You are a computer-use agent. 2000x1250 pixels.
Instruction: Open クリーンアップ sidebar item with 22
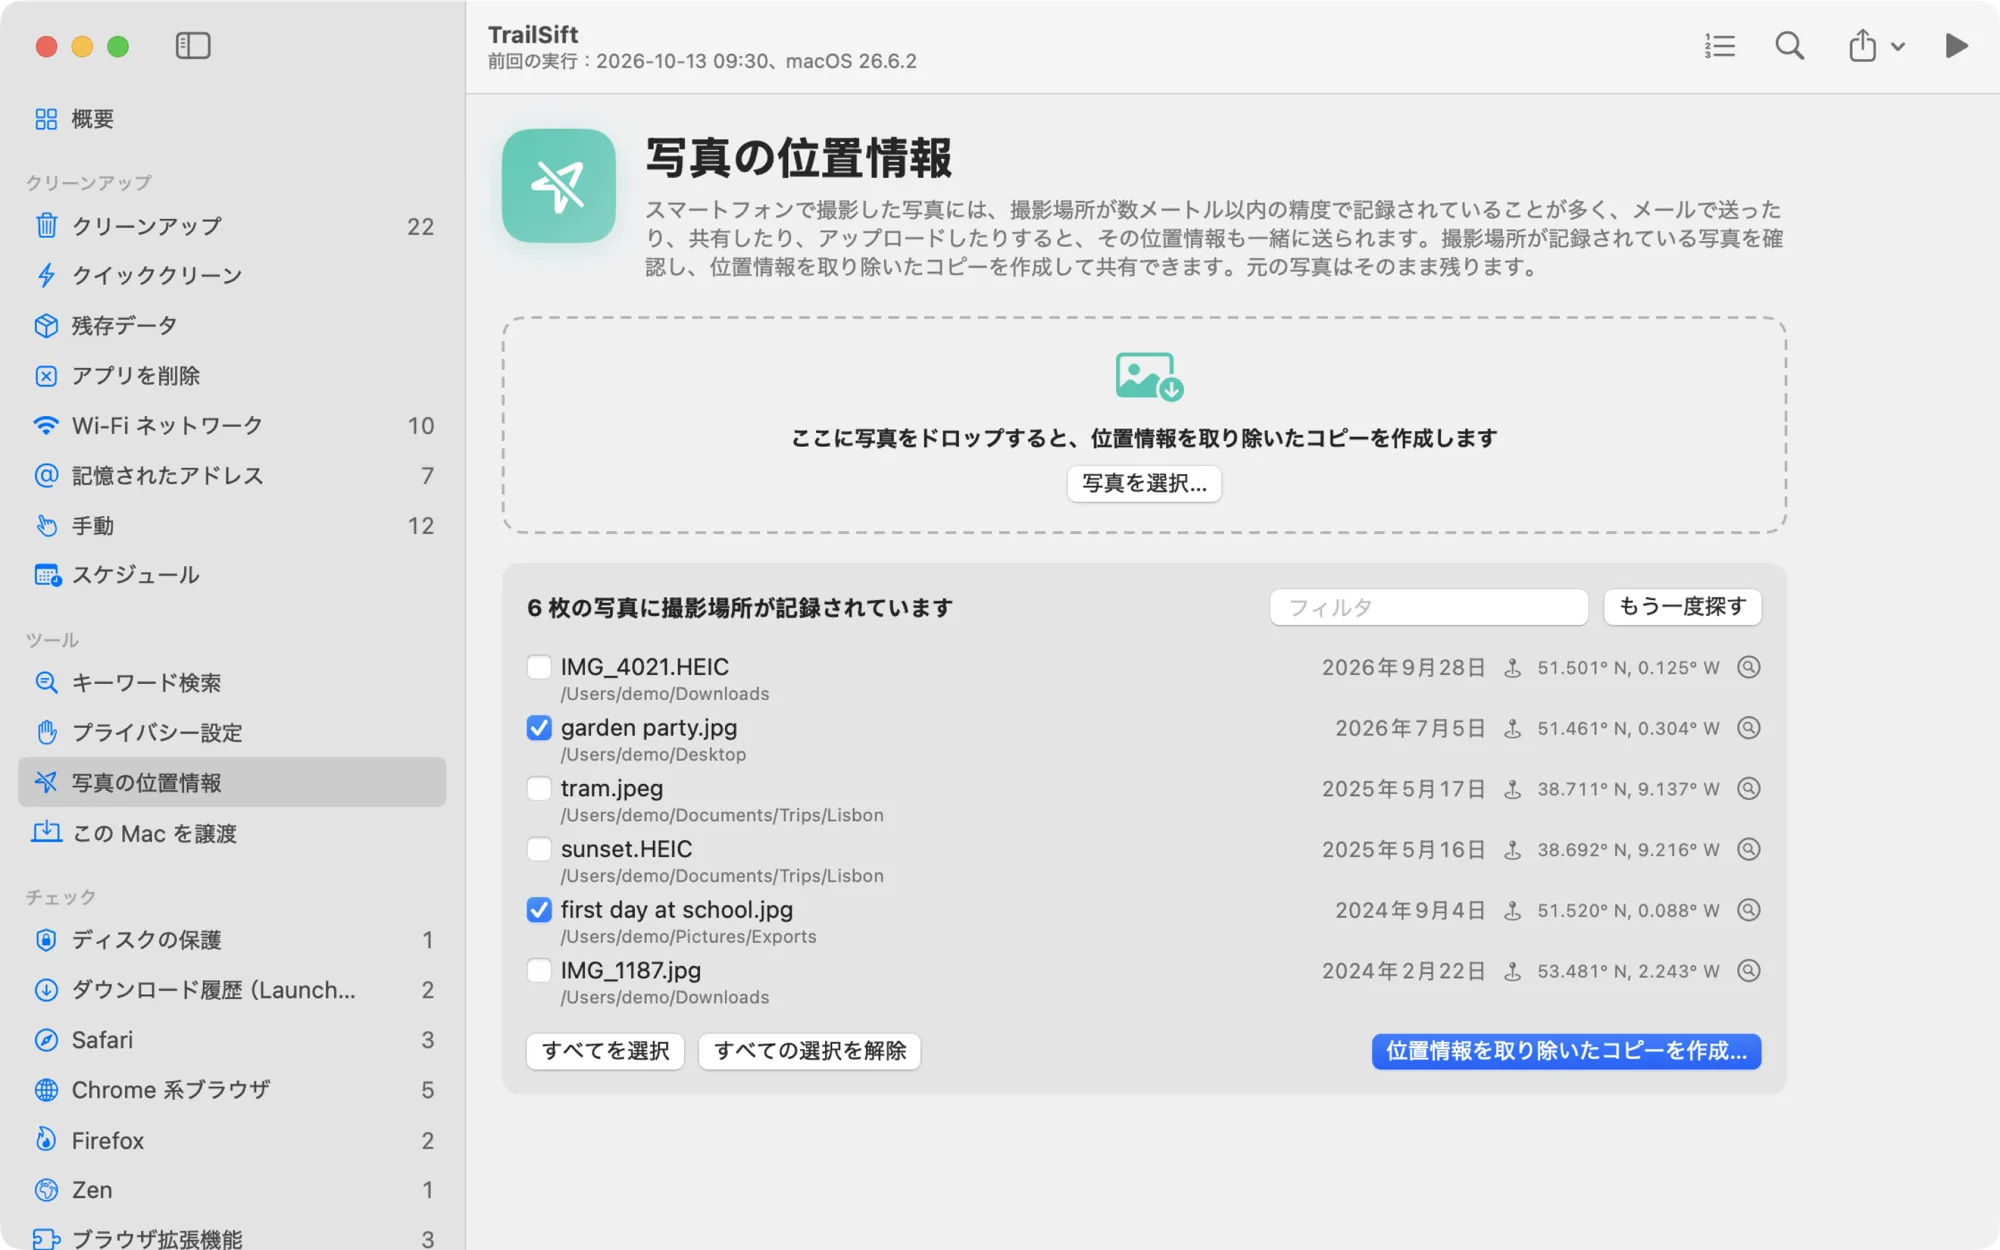232,226
